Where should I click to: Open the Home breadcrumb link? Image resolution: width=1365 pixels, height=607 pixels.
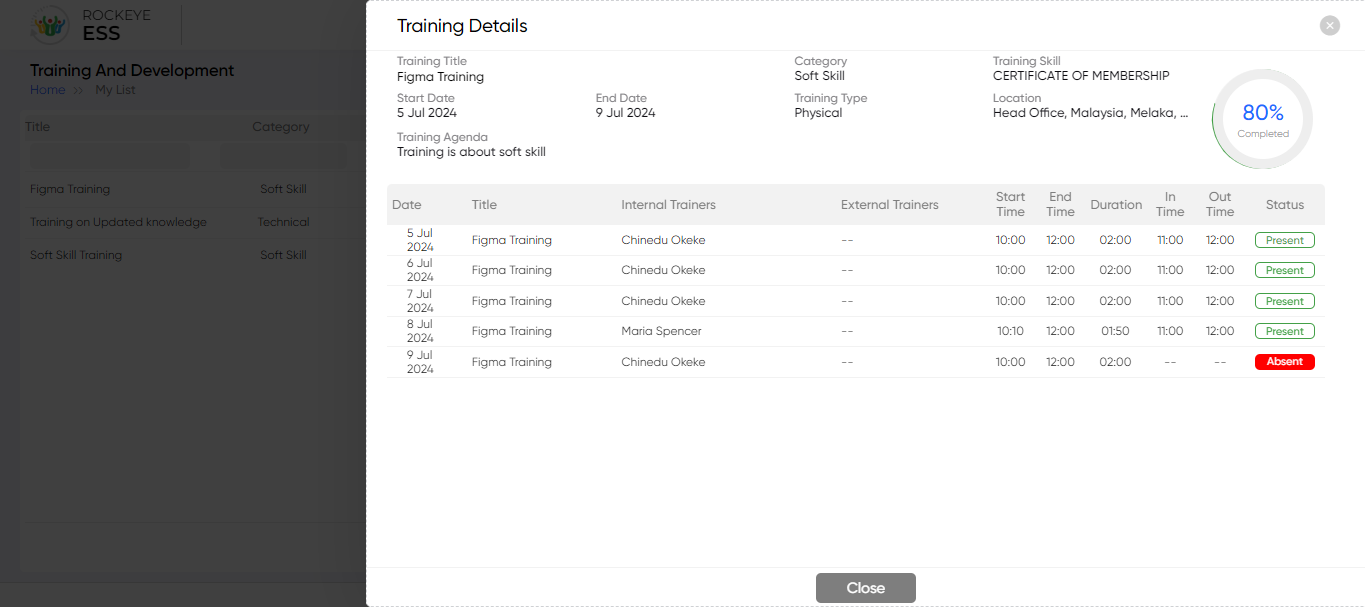(x=47, y=90)
